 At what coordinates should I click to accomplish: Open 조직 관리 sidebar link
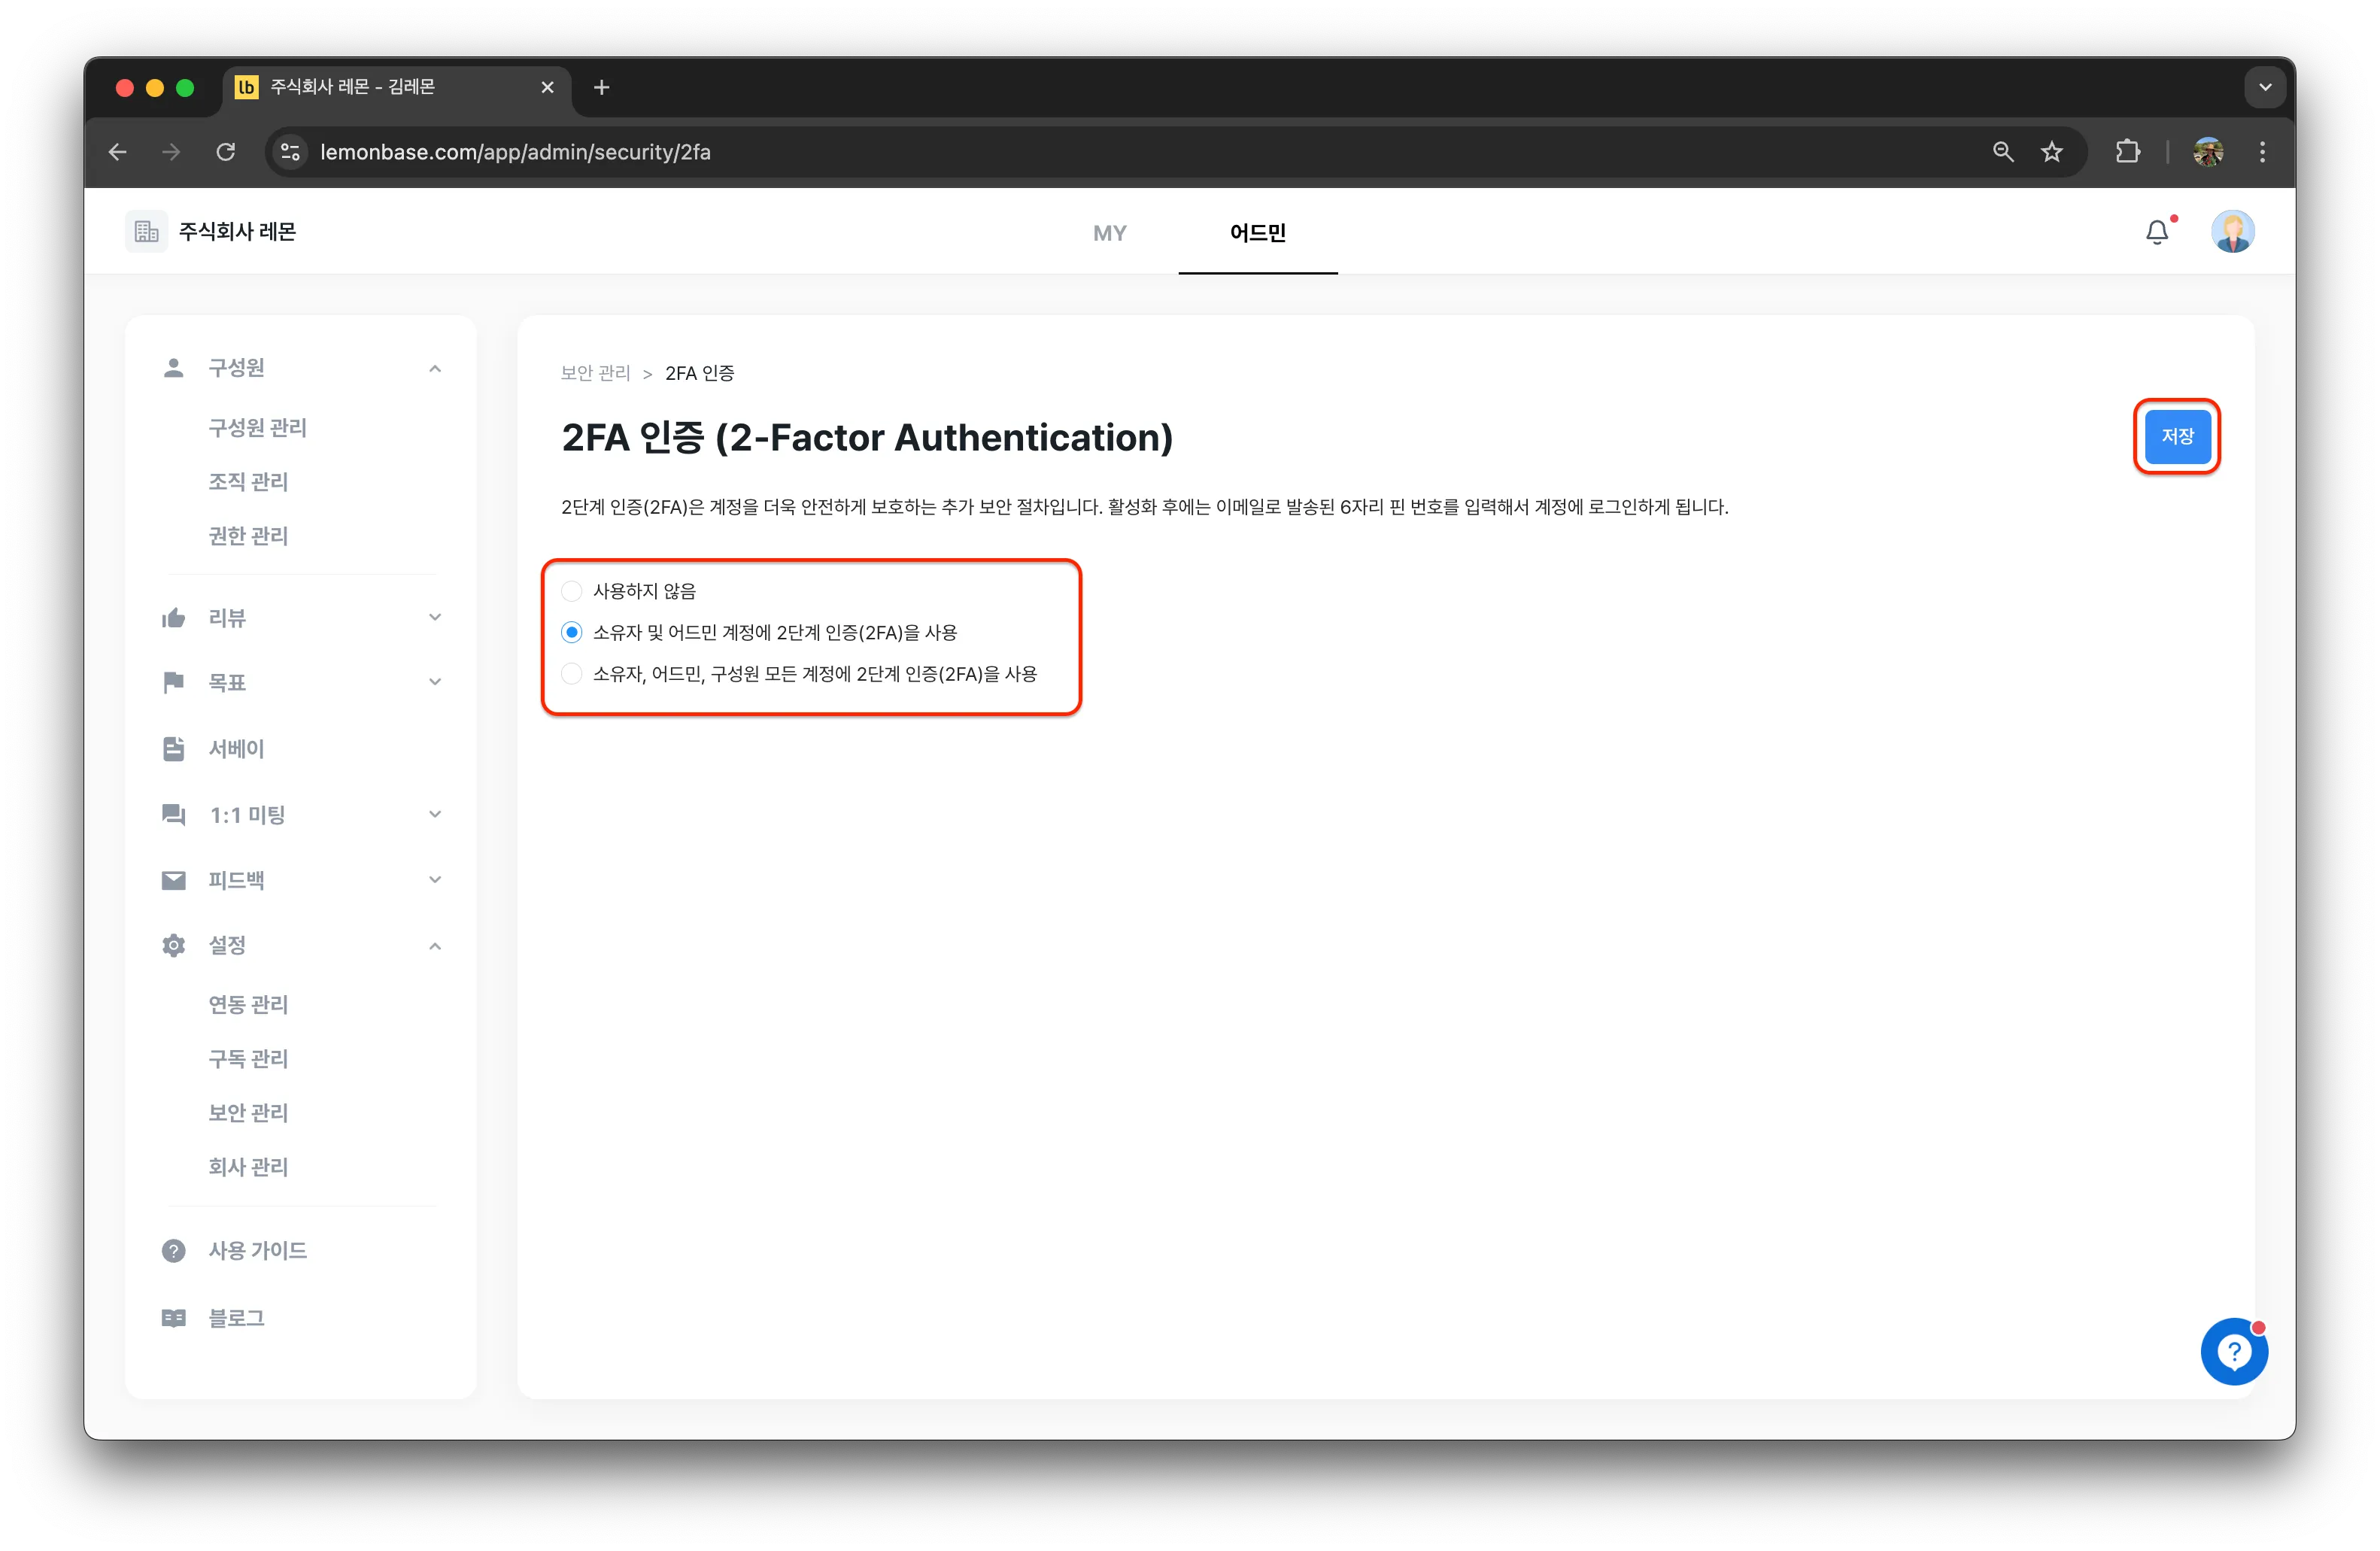[248, 481]
